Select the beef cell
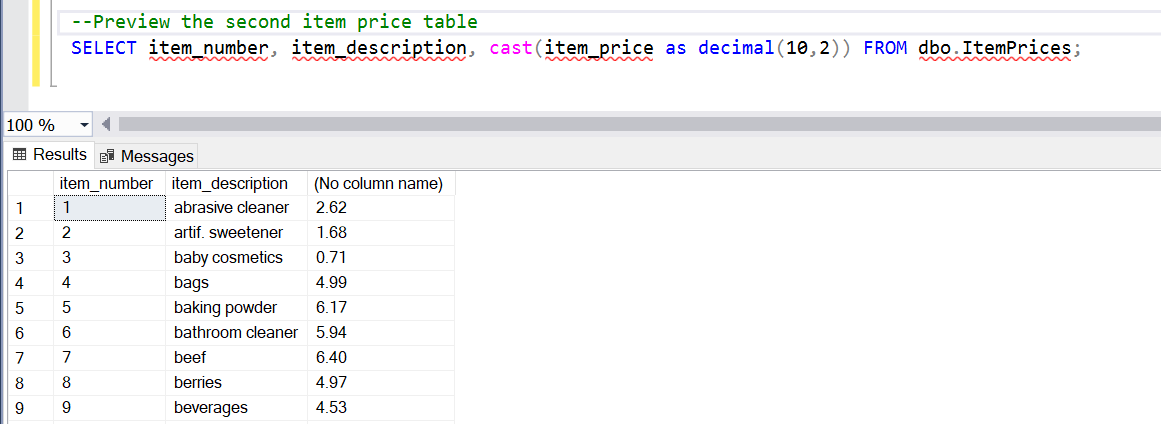 click(236, 358)
